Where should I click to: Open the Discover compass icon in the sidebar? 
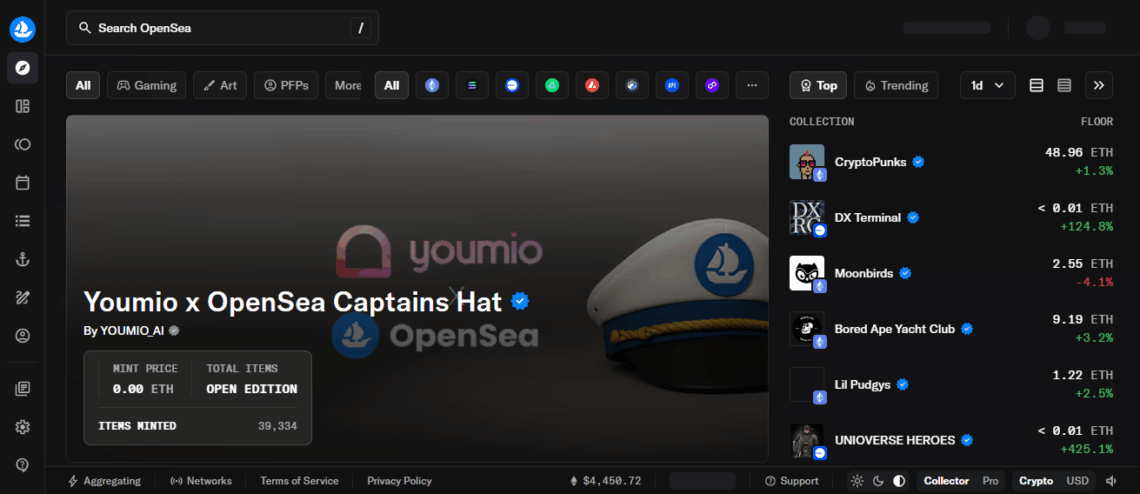pos(22,68)
